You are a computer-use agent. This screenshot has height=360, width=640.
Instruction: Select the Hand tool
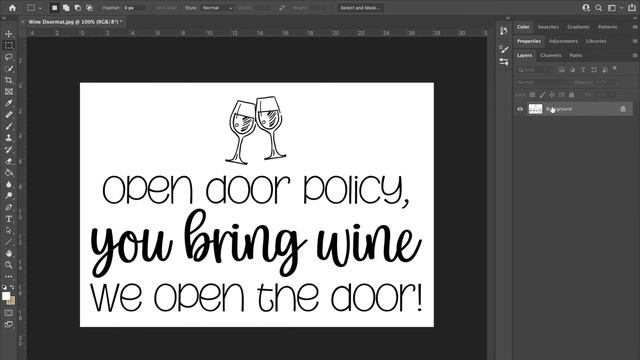pos(9,253)
